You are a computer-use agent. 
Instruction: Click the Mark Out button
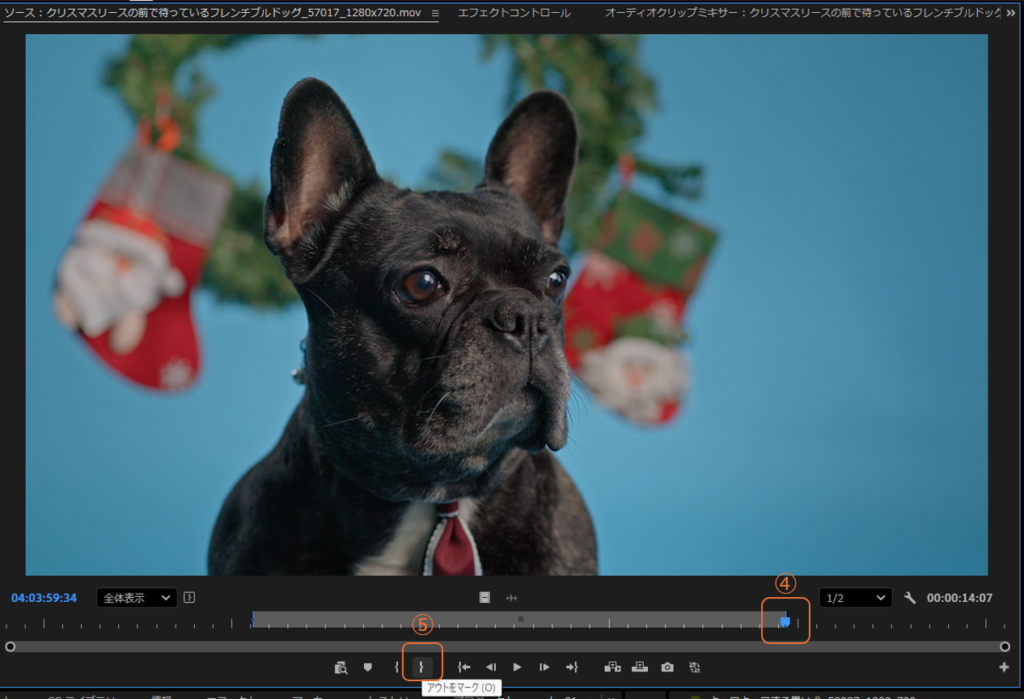tap(421, 667)
